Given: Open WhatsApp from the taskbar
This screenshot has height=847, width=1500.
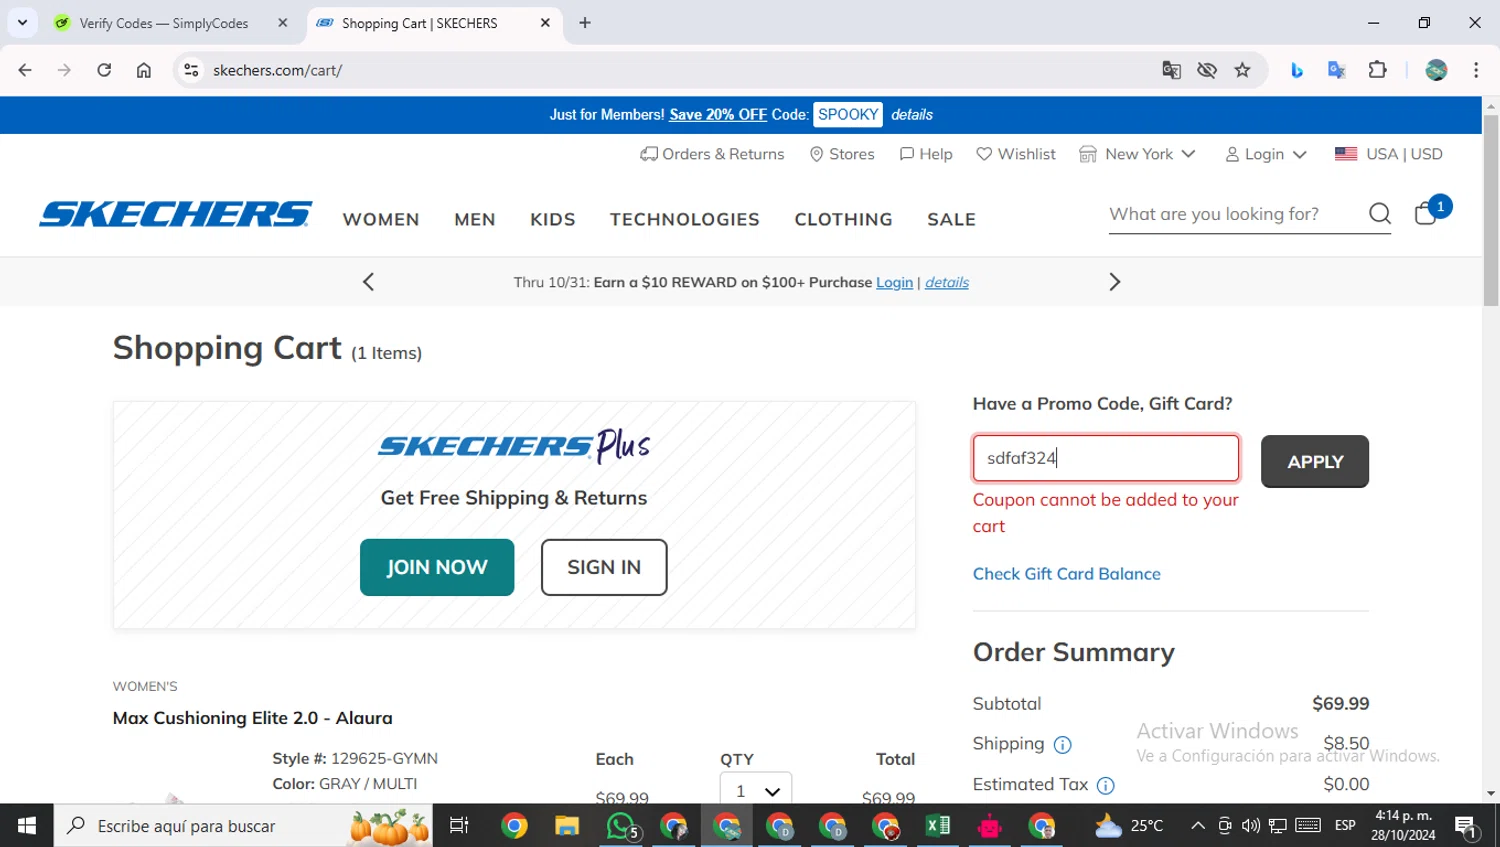Looking at the screenshot, I should (x=621, y=826).
